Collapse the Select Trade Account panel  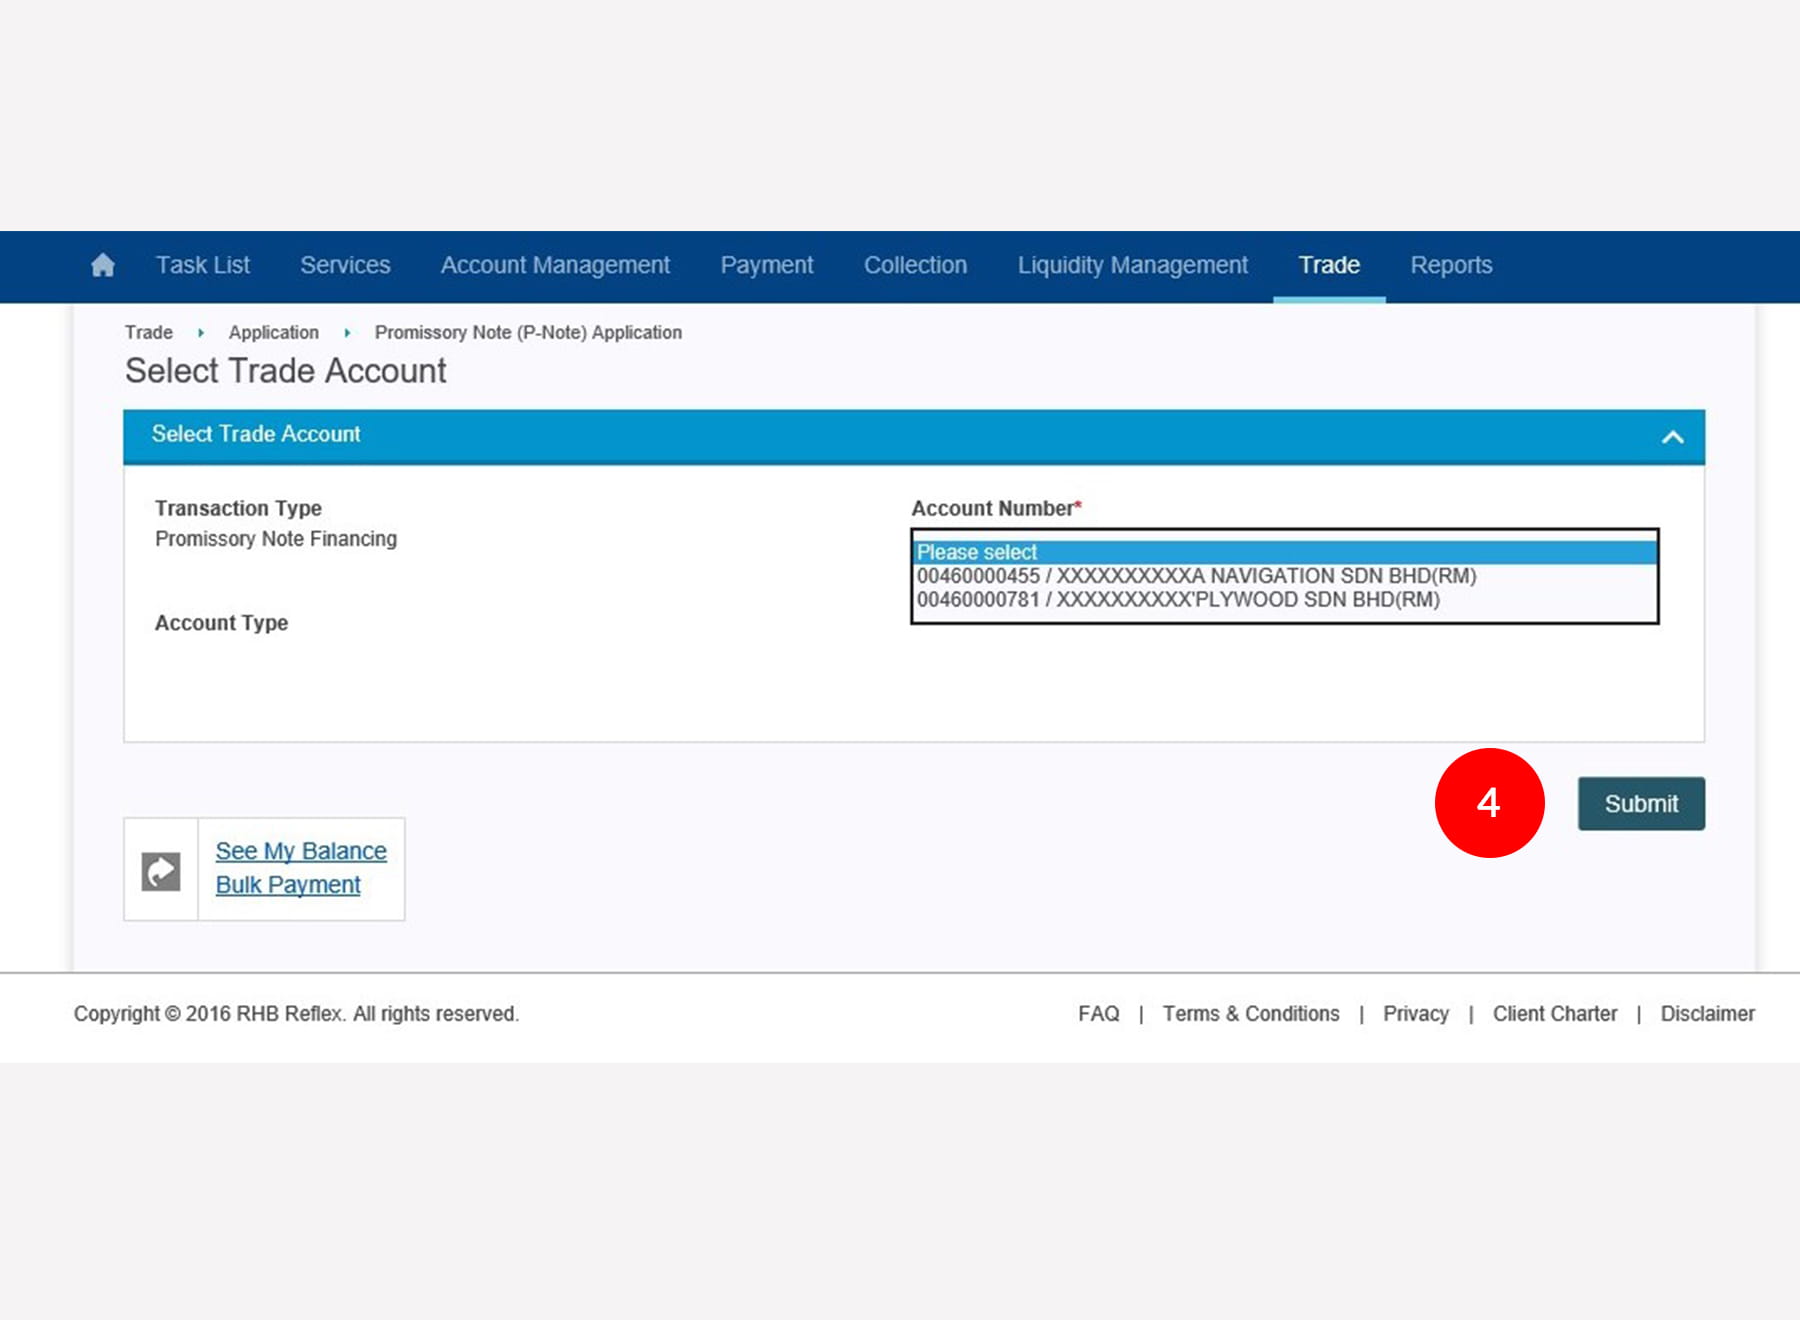[1672, 437]
